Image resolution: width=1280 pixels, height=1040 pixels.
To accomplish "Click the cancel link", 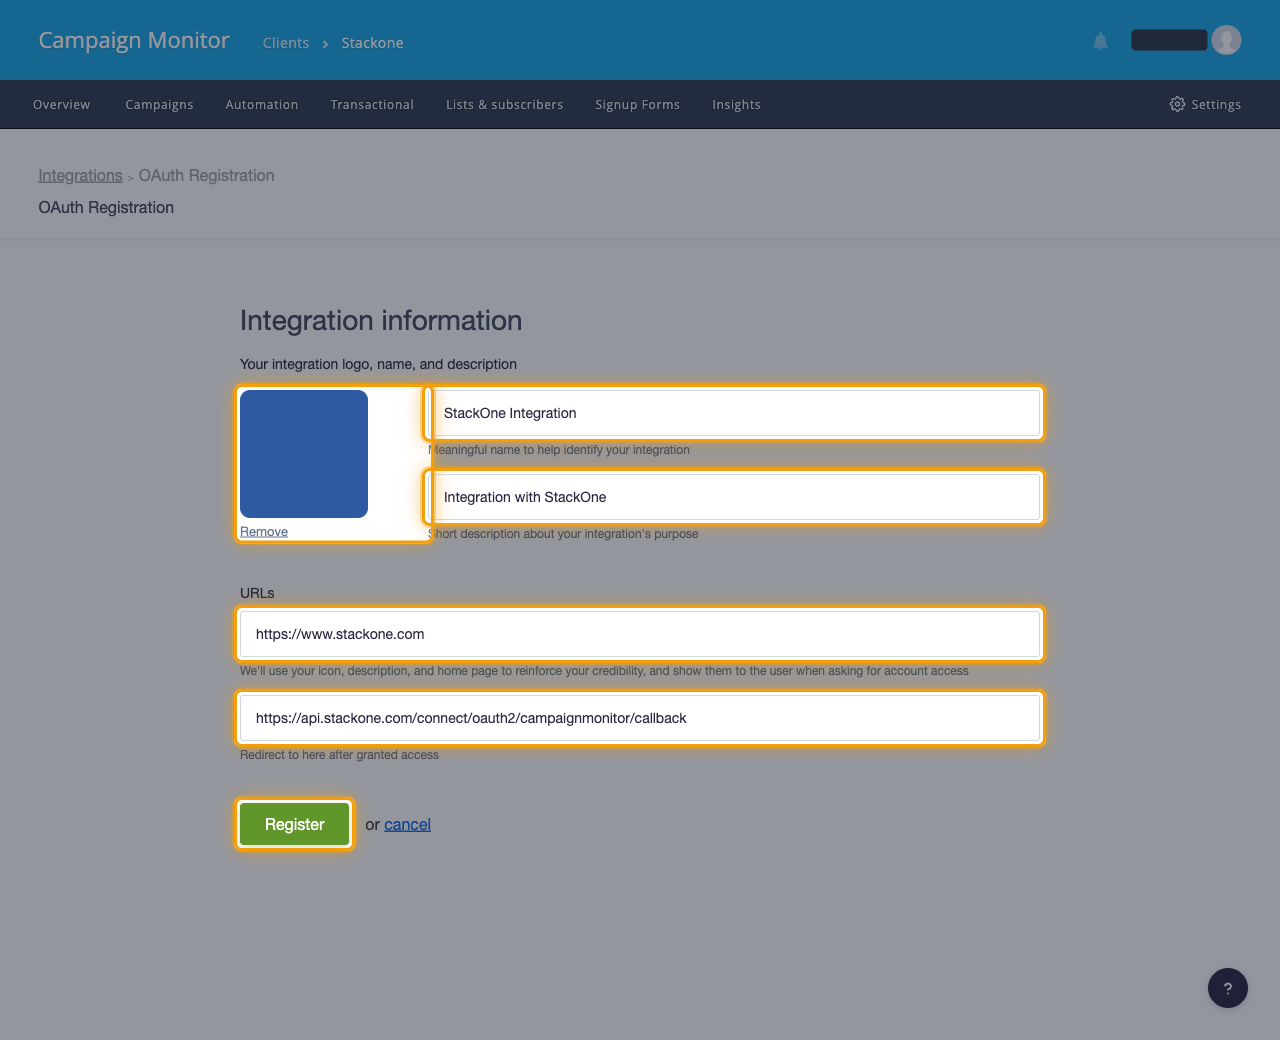I will (x=407, y=824).
